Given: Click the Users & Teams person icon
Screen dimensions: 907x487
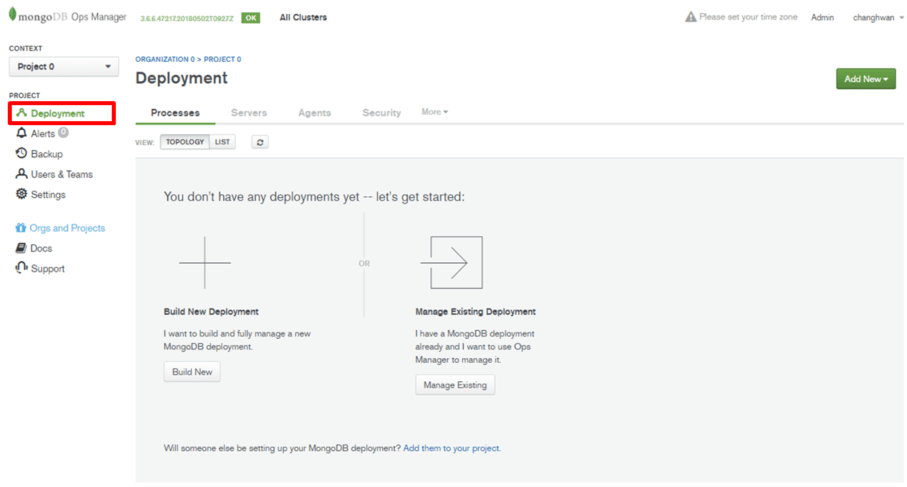Looking at the screenshot, I should click(21, 174).
